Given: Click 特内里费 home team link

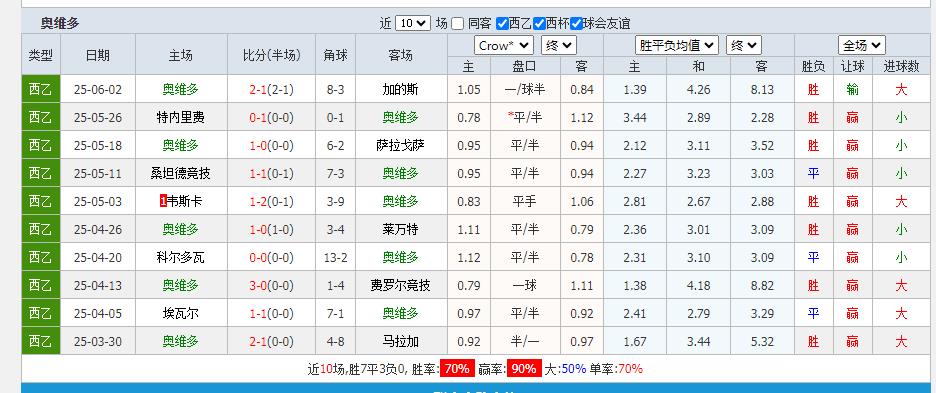Looking at the screenshot, I should 180,118.
